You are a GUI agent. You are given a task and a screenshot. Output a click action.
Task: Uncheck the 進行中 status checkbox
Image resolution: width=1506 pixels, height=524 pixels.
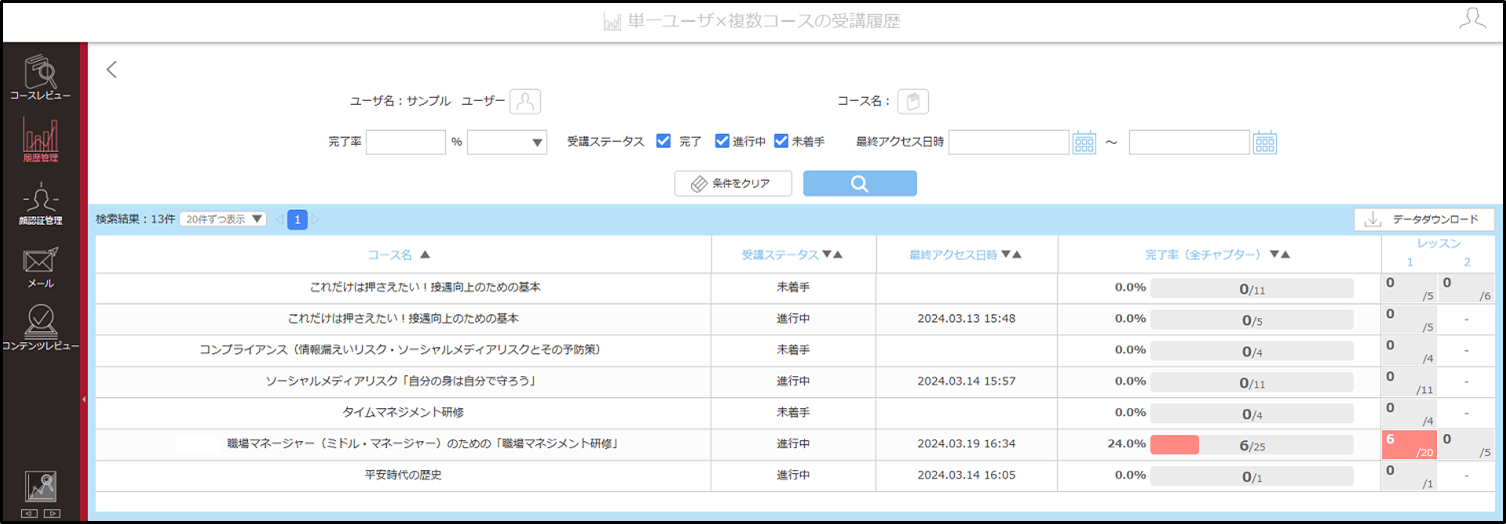[x=722, y=141]
